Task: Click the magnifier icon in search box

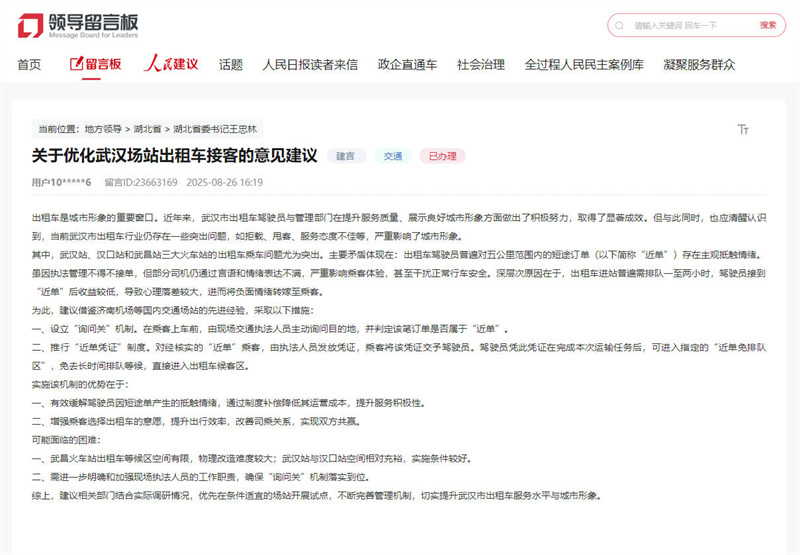Action: pyautogui.click(x=619, y=26)
